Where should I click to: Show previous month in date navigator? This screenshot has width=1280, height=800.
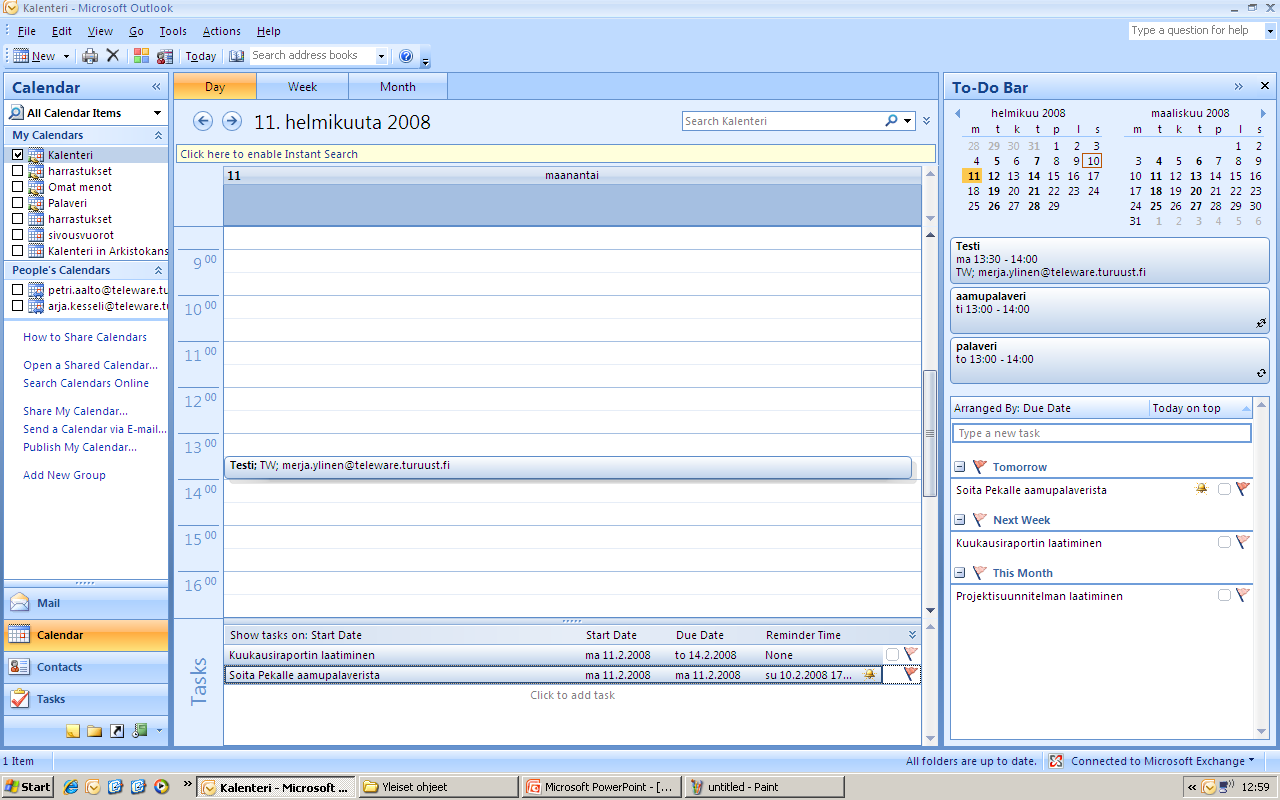(x=957, y=114)
